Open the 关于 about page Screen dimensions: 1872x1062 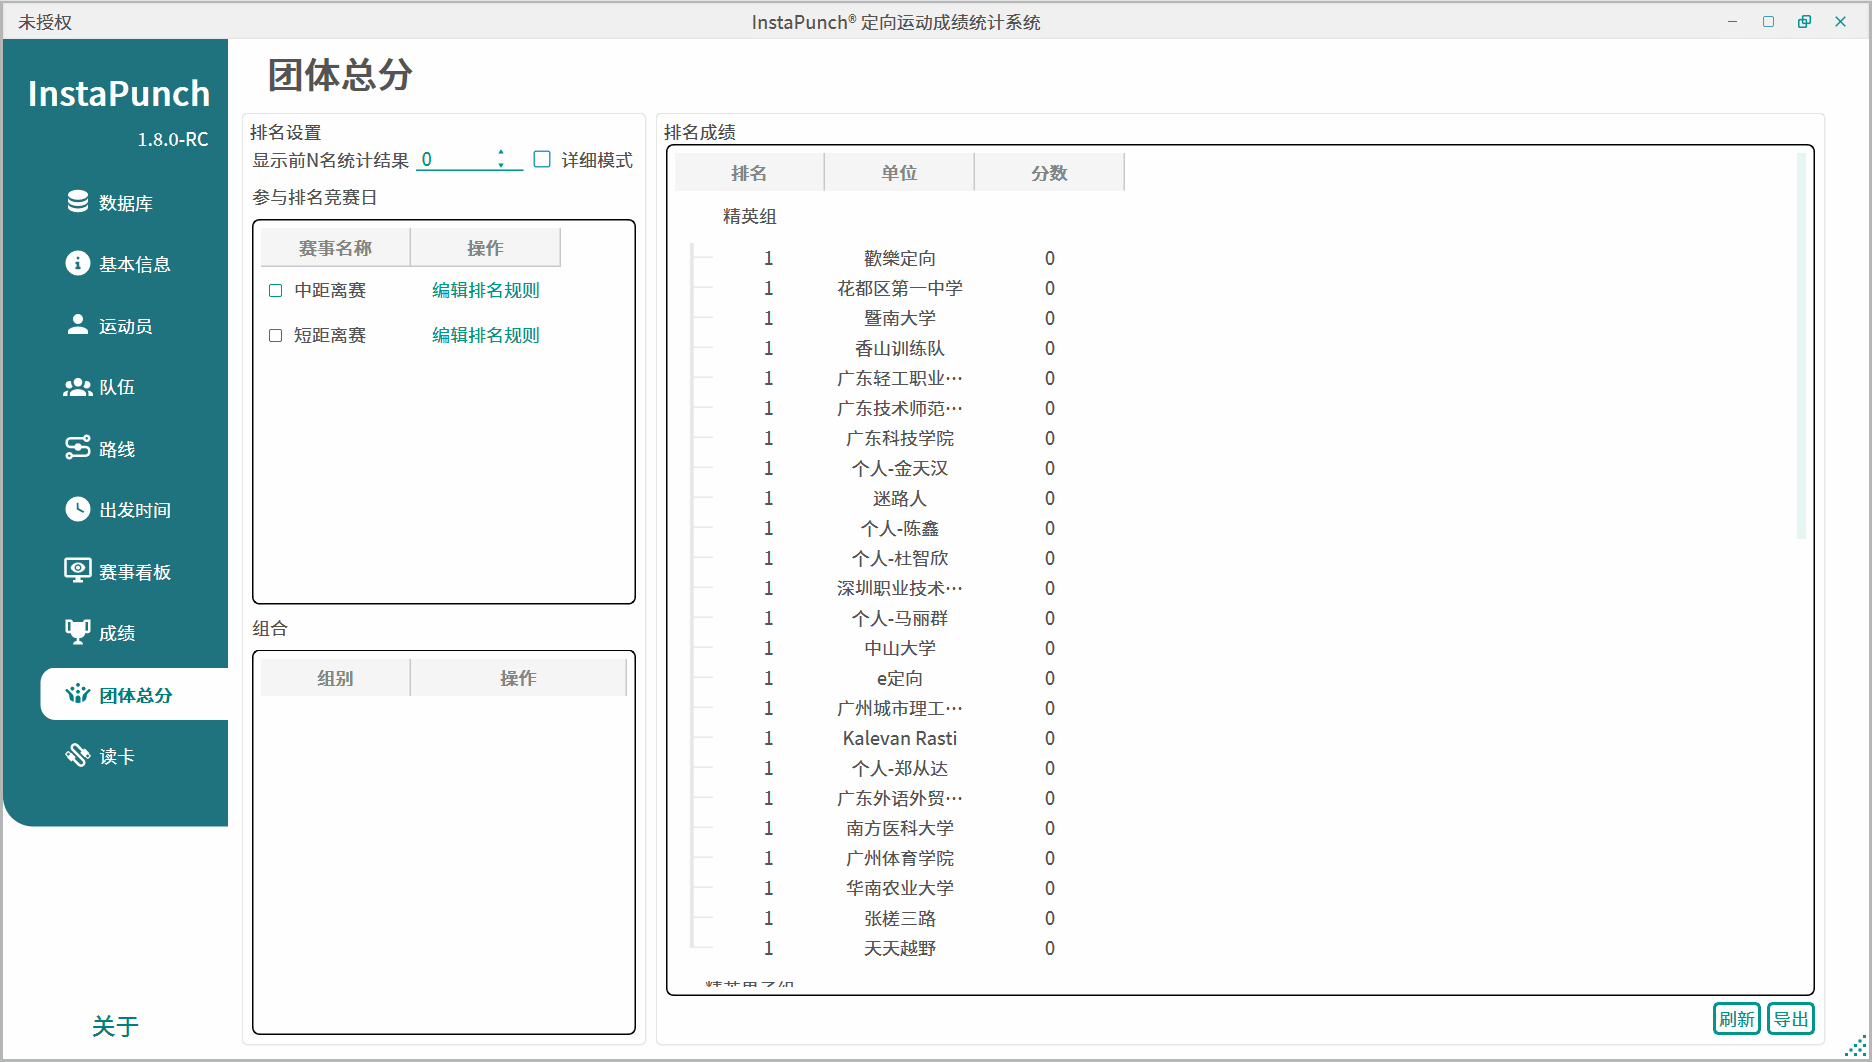pos(115,1026)
